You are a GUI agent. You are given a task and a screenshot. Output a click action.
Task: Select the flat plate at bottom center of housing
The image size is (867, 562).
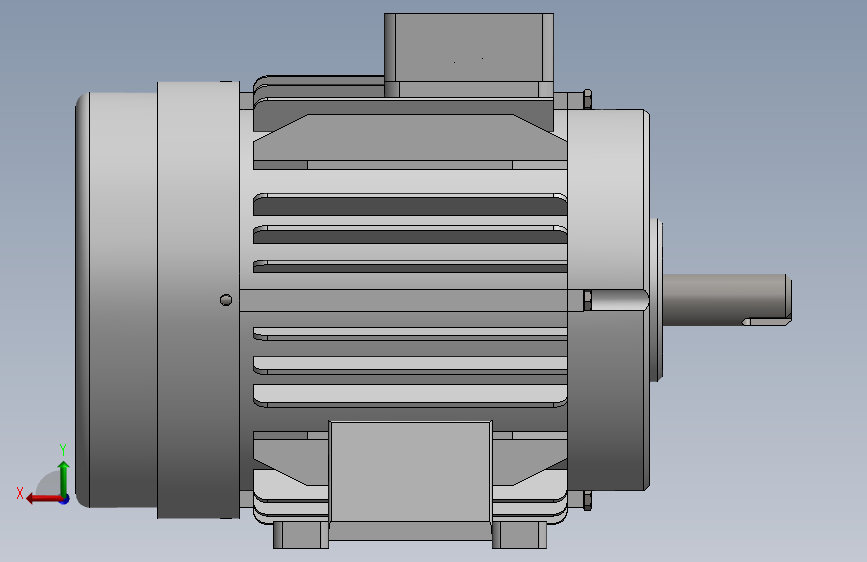pyautogui.click(x=410, y=471)
